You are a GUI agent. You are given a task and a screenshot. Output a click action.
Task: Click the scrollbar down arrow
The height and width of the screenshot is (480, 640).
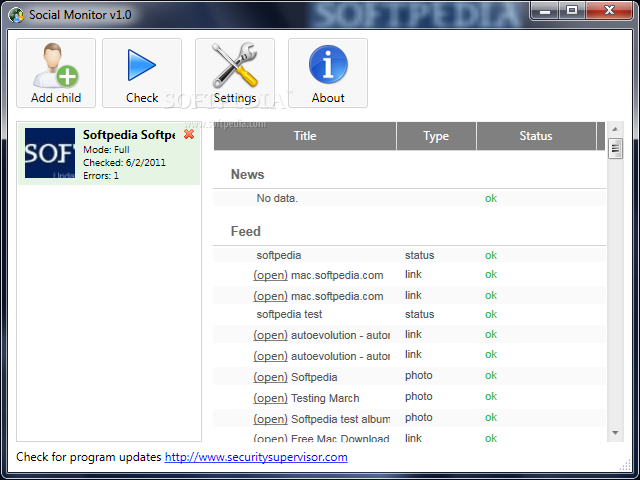(x=615, y=433)
